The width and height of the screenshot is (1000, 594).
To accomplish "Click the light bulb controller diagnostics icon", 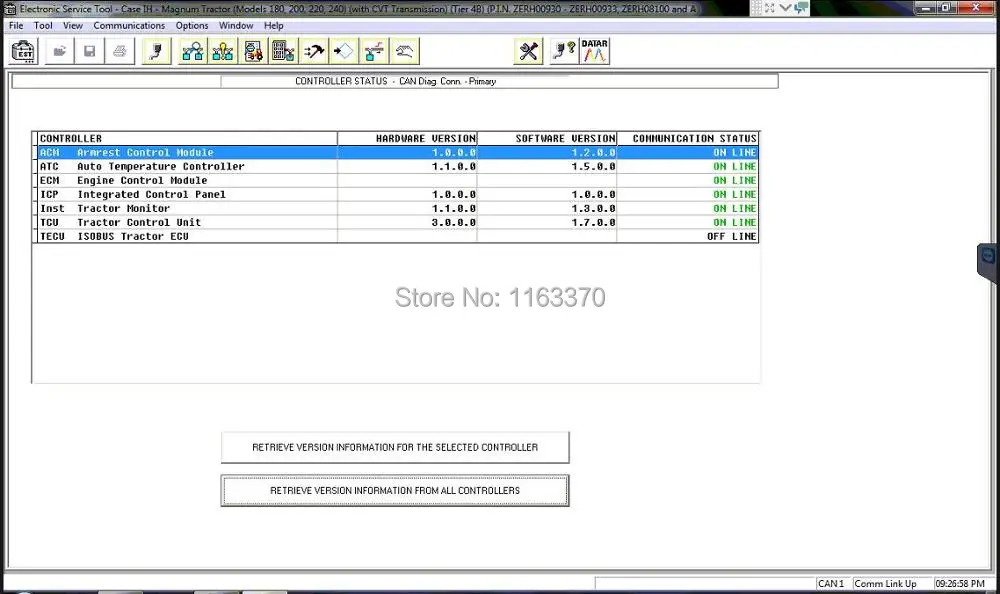I will point(223,52).
